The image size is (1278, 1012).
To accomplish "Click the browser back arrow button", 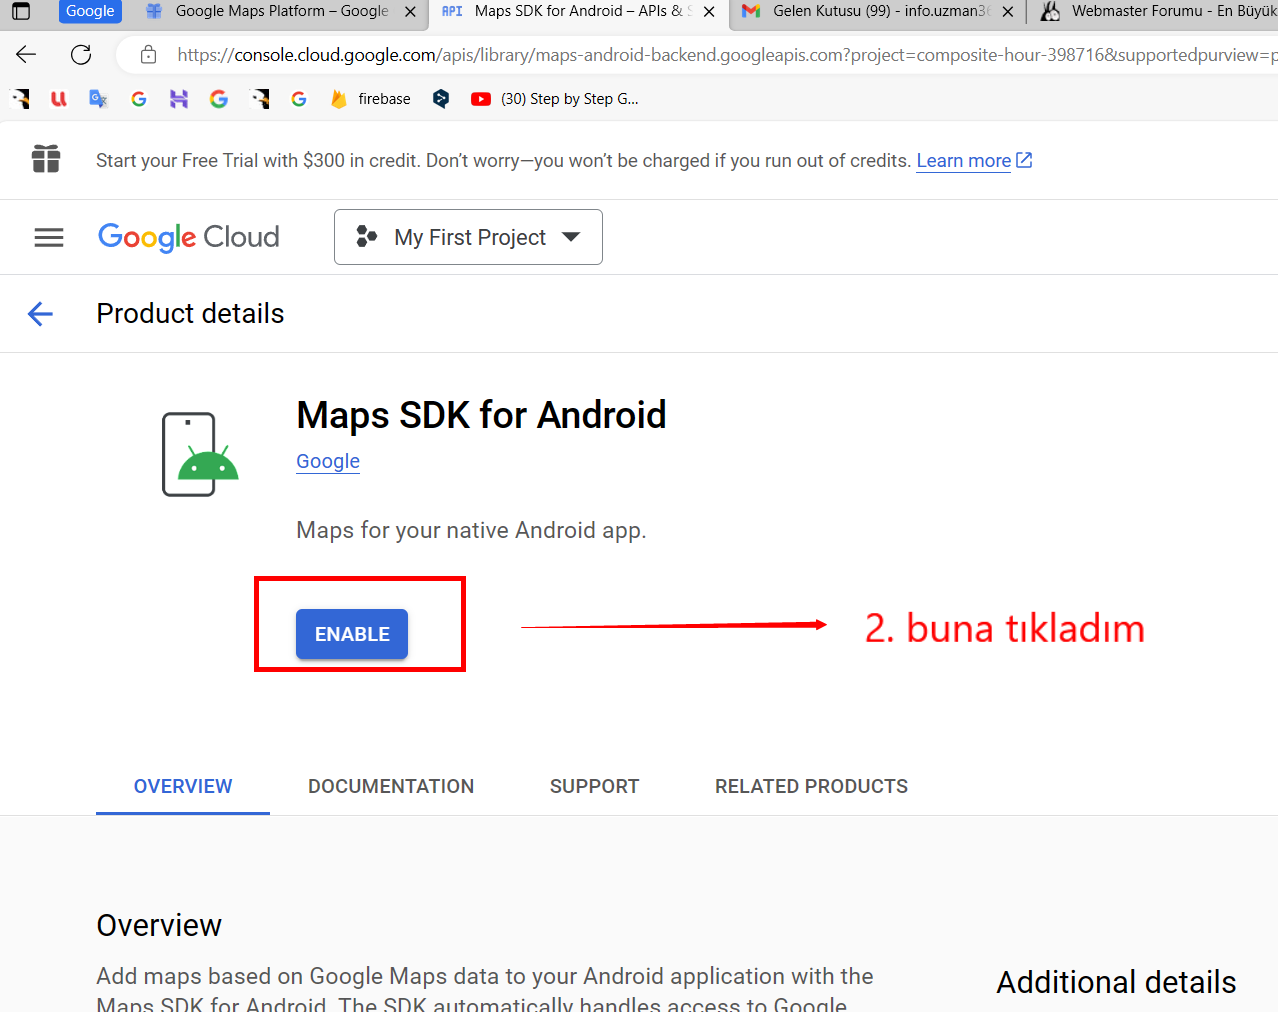I will (26, 54).
